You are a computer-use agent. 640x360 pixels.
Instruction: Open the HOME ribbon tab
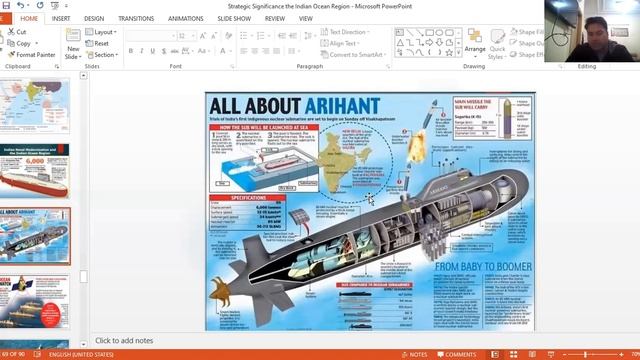29,18
